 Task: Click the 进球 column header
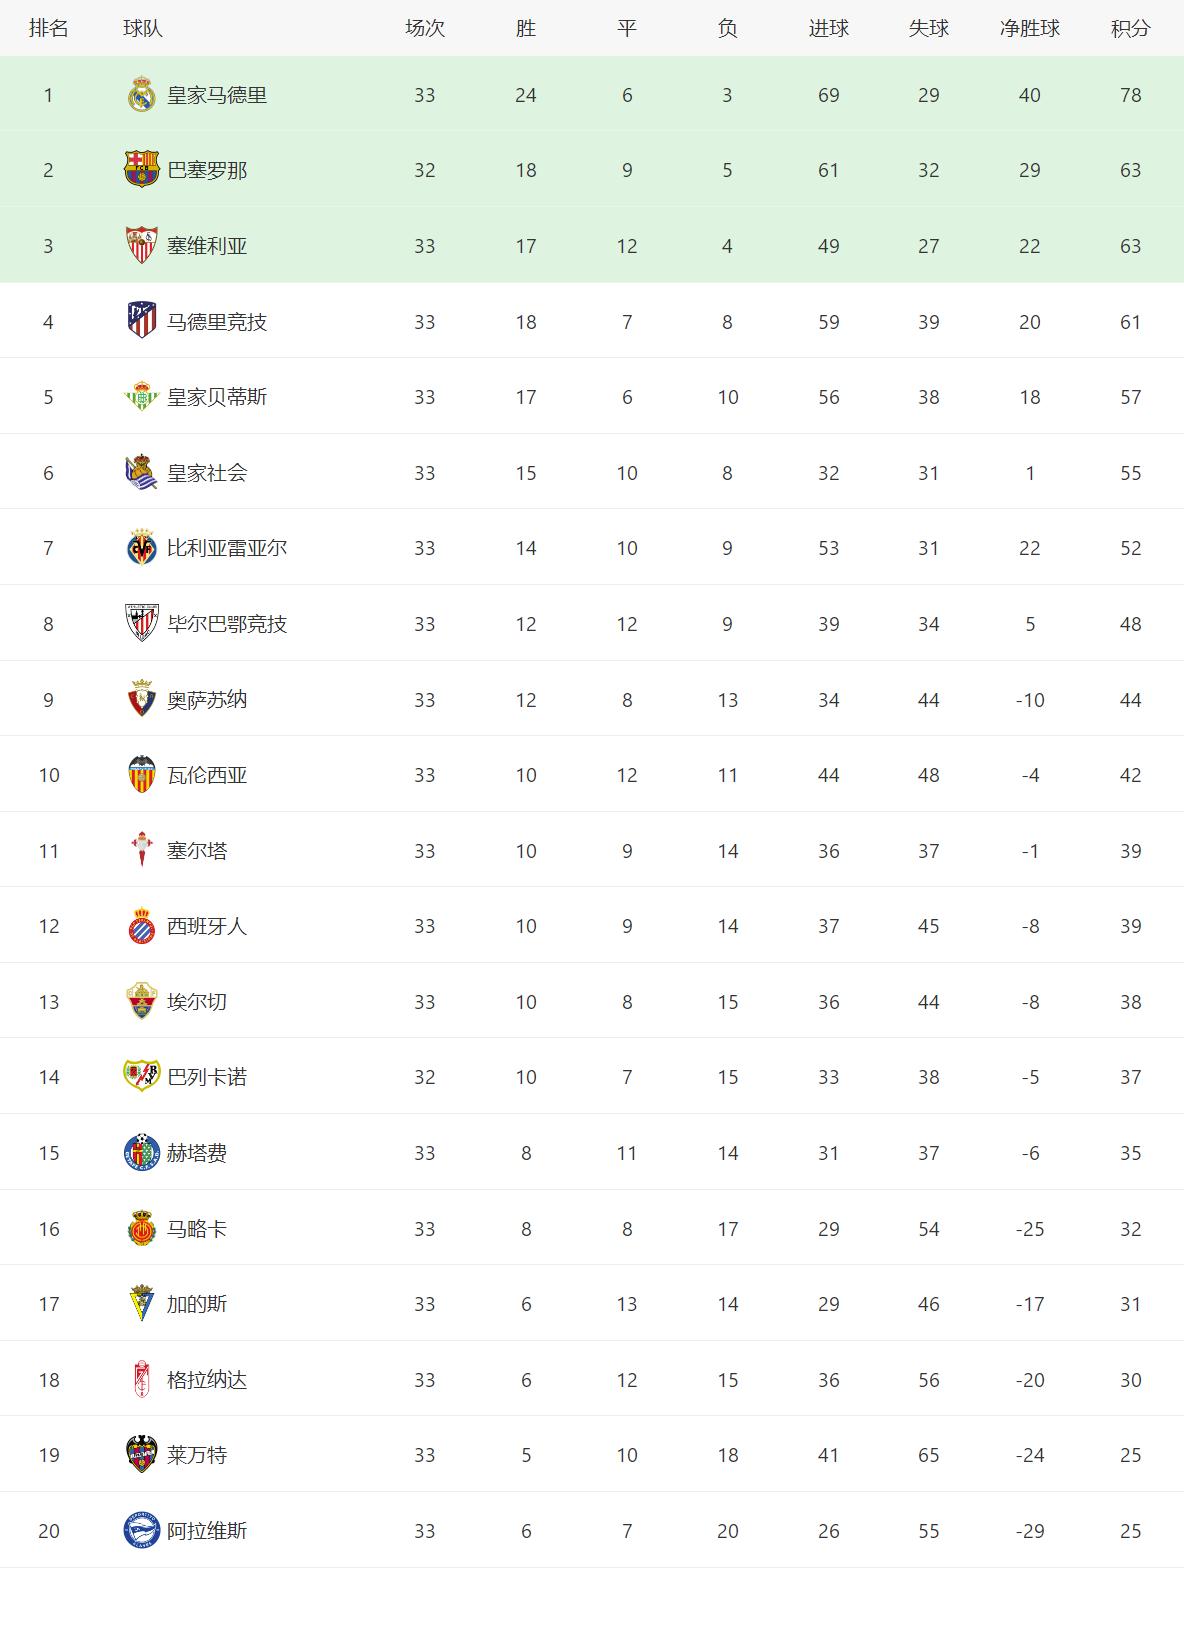(828, 28)
